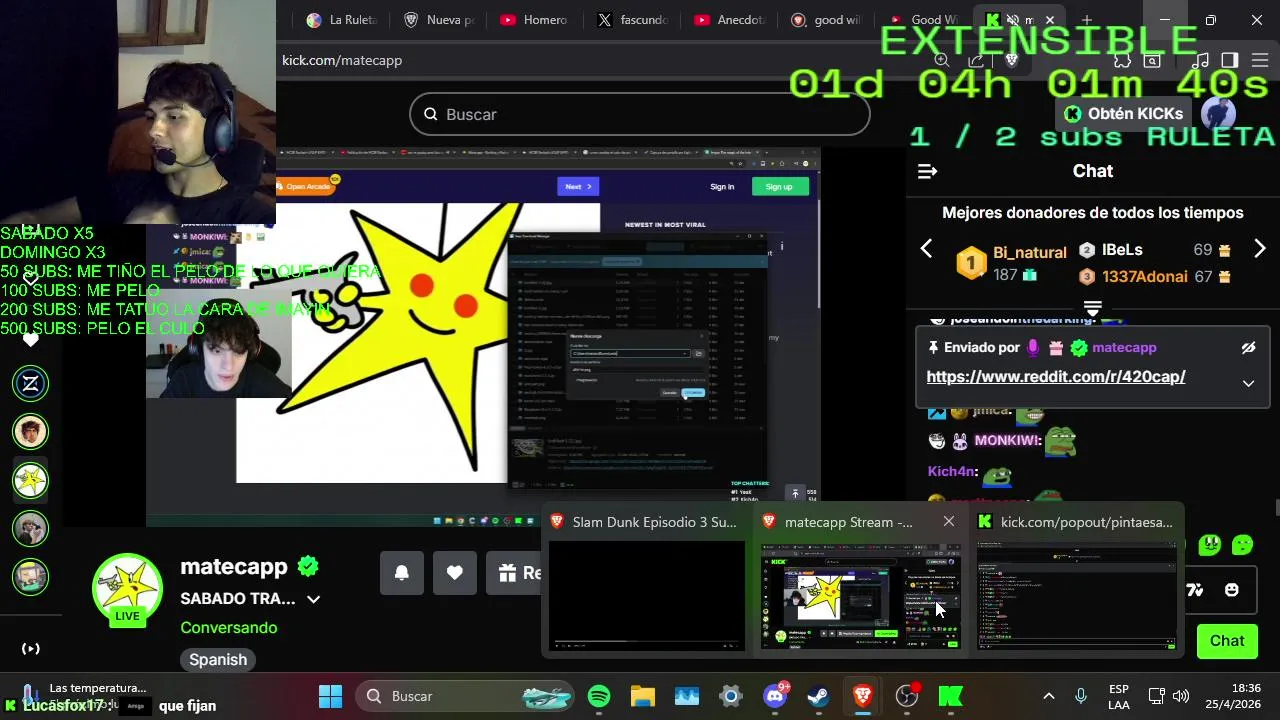
Task: Expand the stream title 'SABADO TRA...' chevron
Action: tap(313, 599)
